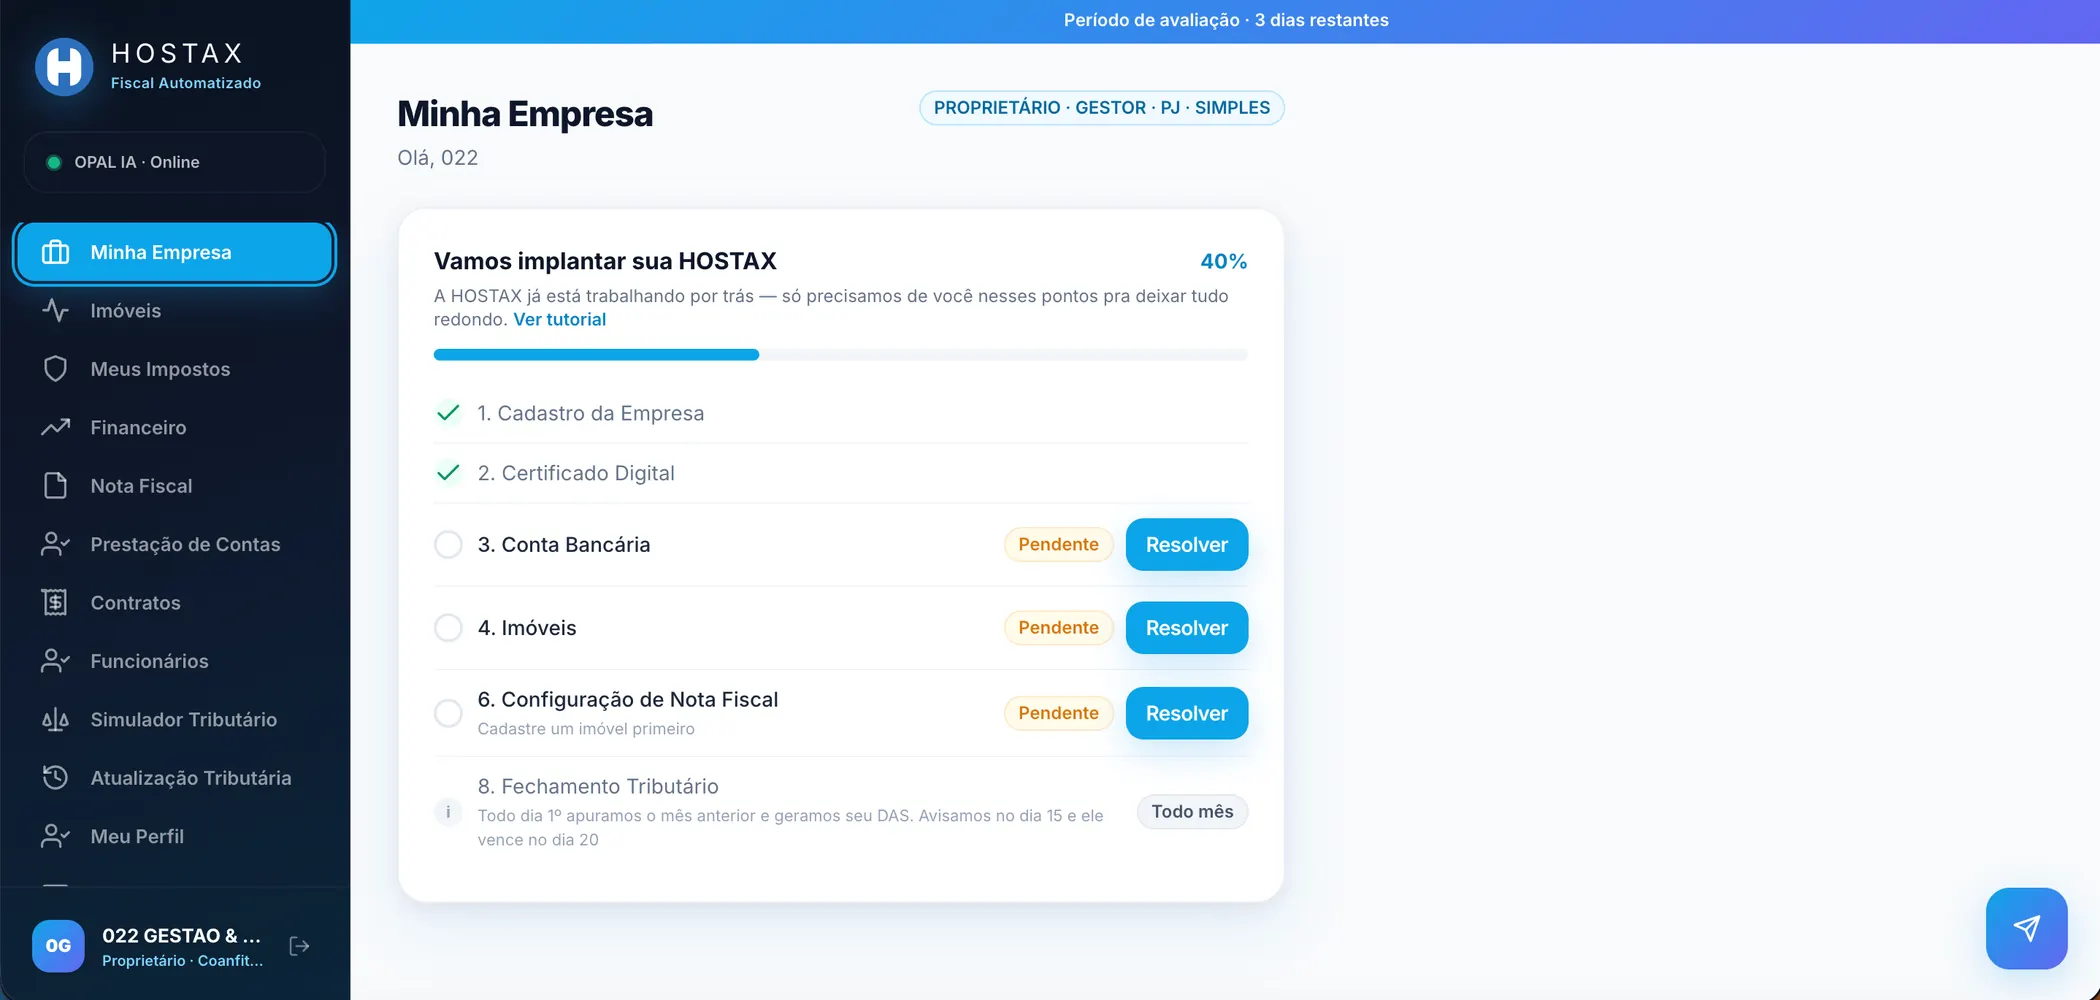
Task: Click the Minha Empresa briefcase icon
Action: coord(55,252)
